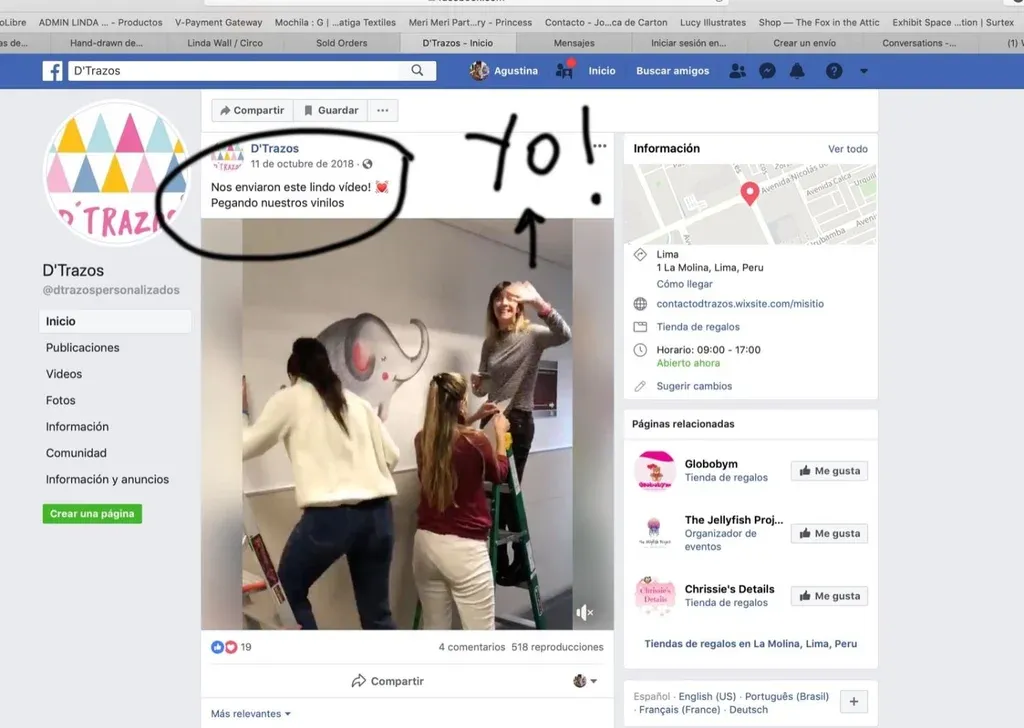Like Chrissie's Details page
The image size is (1024, 728).
(829, 596)
